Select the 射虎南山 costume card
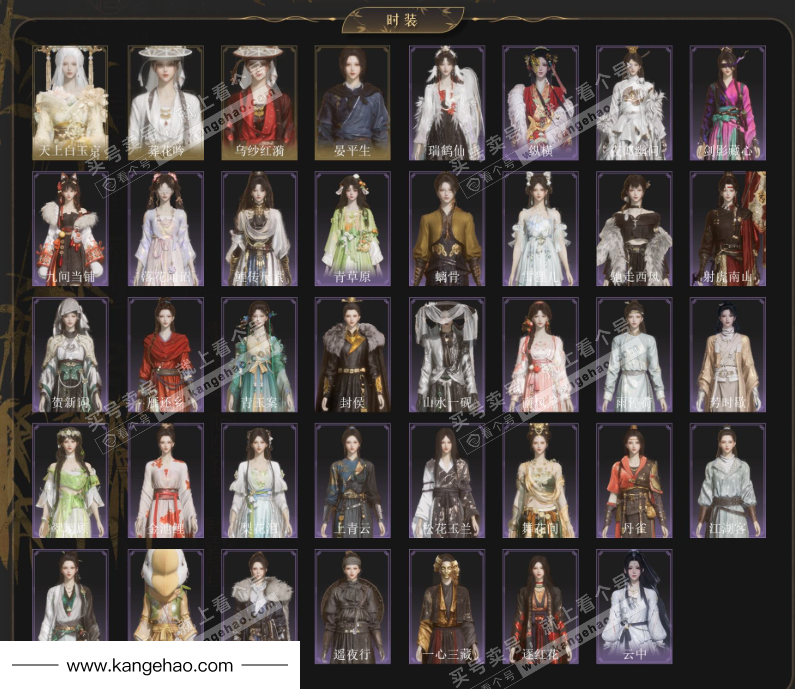Image resolution: width=795 pixels, height=689 pixels. coord(728,229)
